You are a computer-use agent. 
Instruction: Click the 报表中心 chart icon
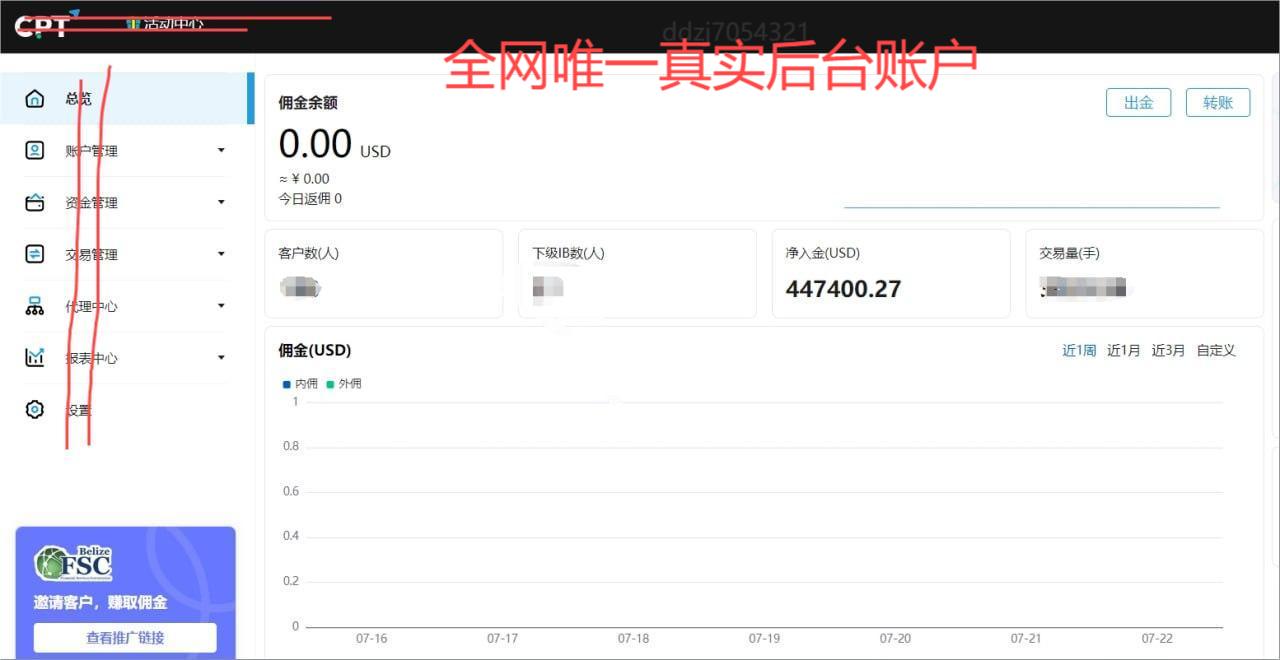pyautogui.click(x=35, y=358)
